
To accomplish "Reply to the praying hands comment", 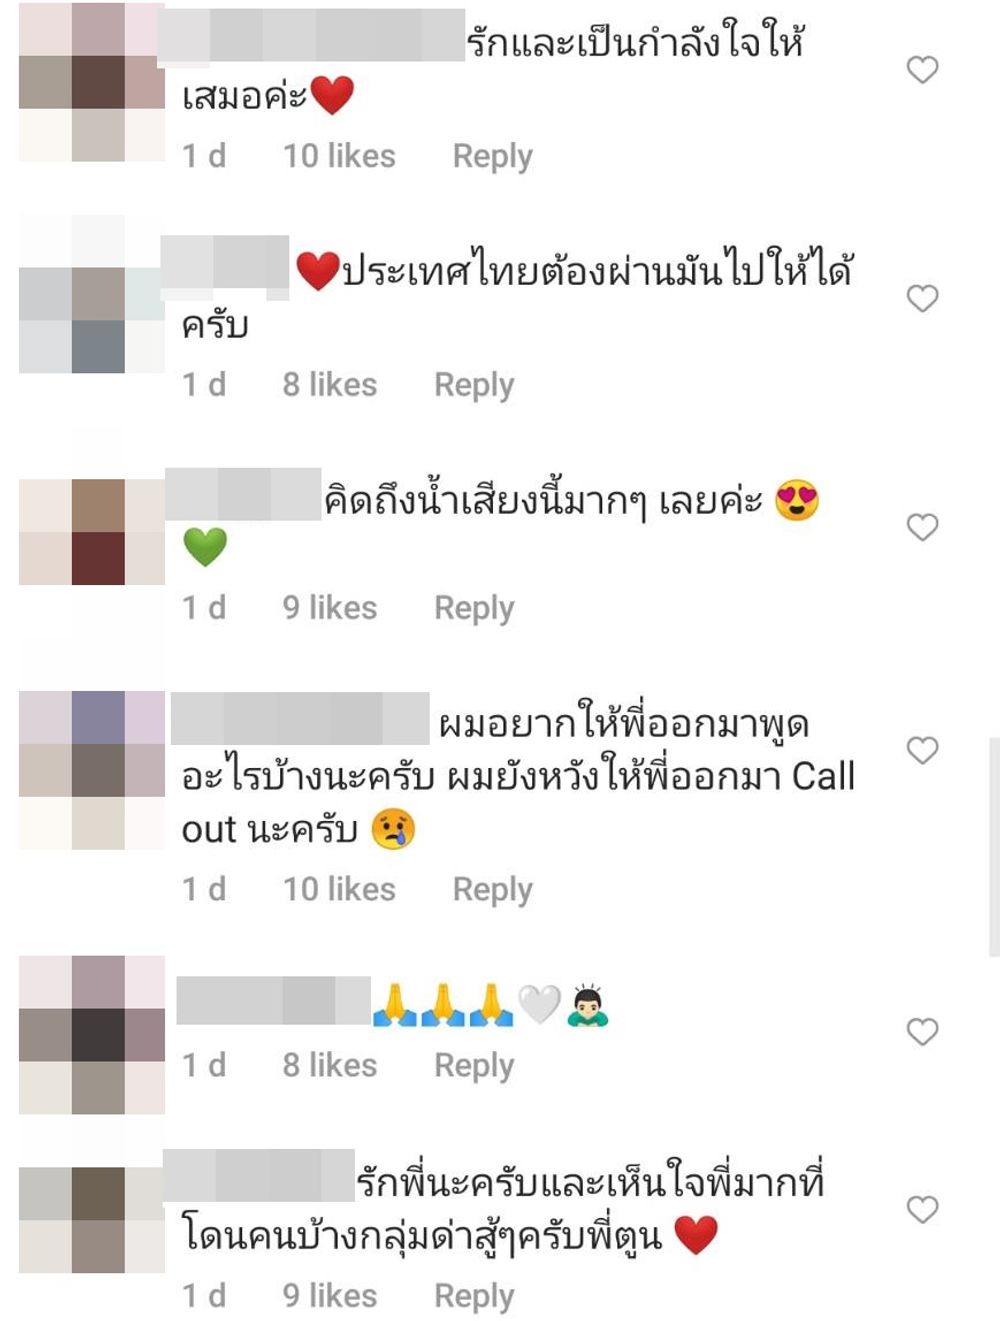I will tap(474, 1065).
